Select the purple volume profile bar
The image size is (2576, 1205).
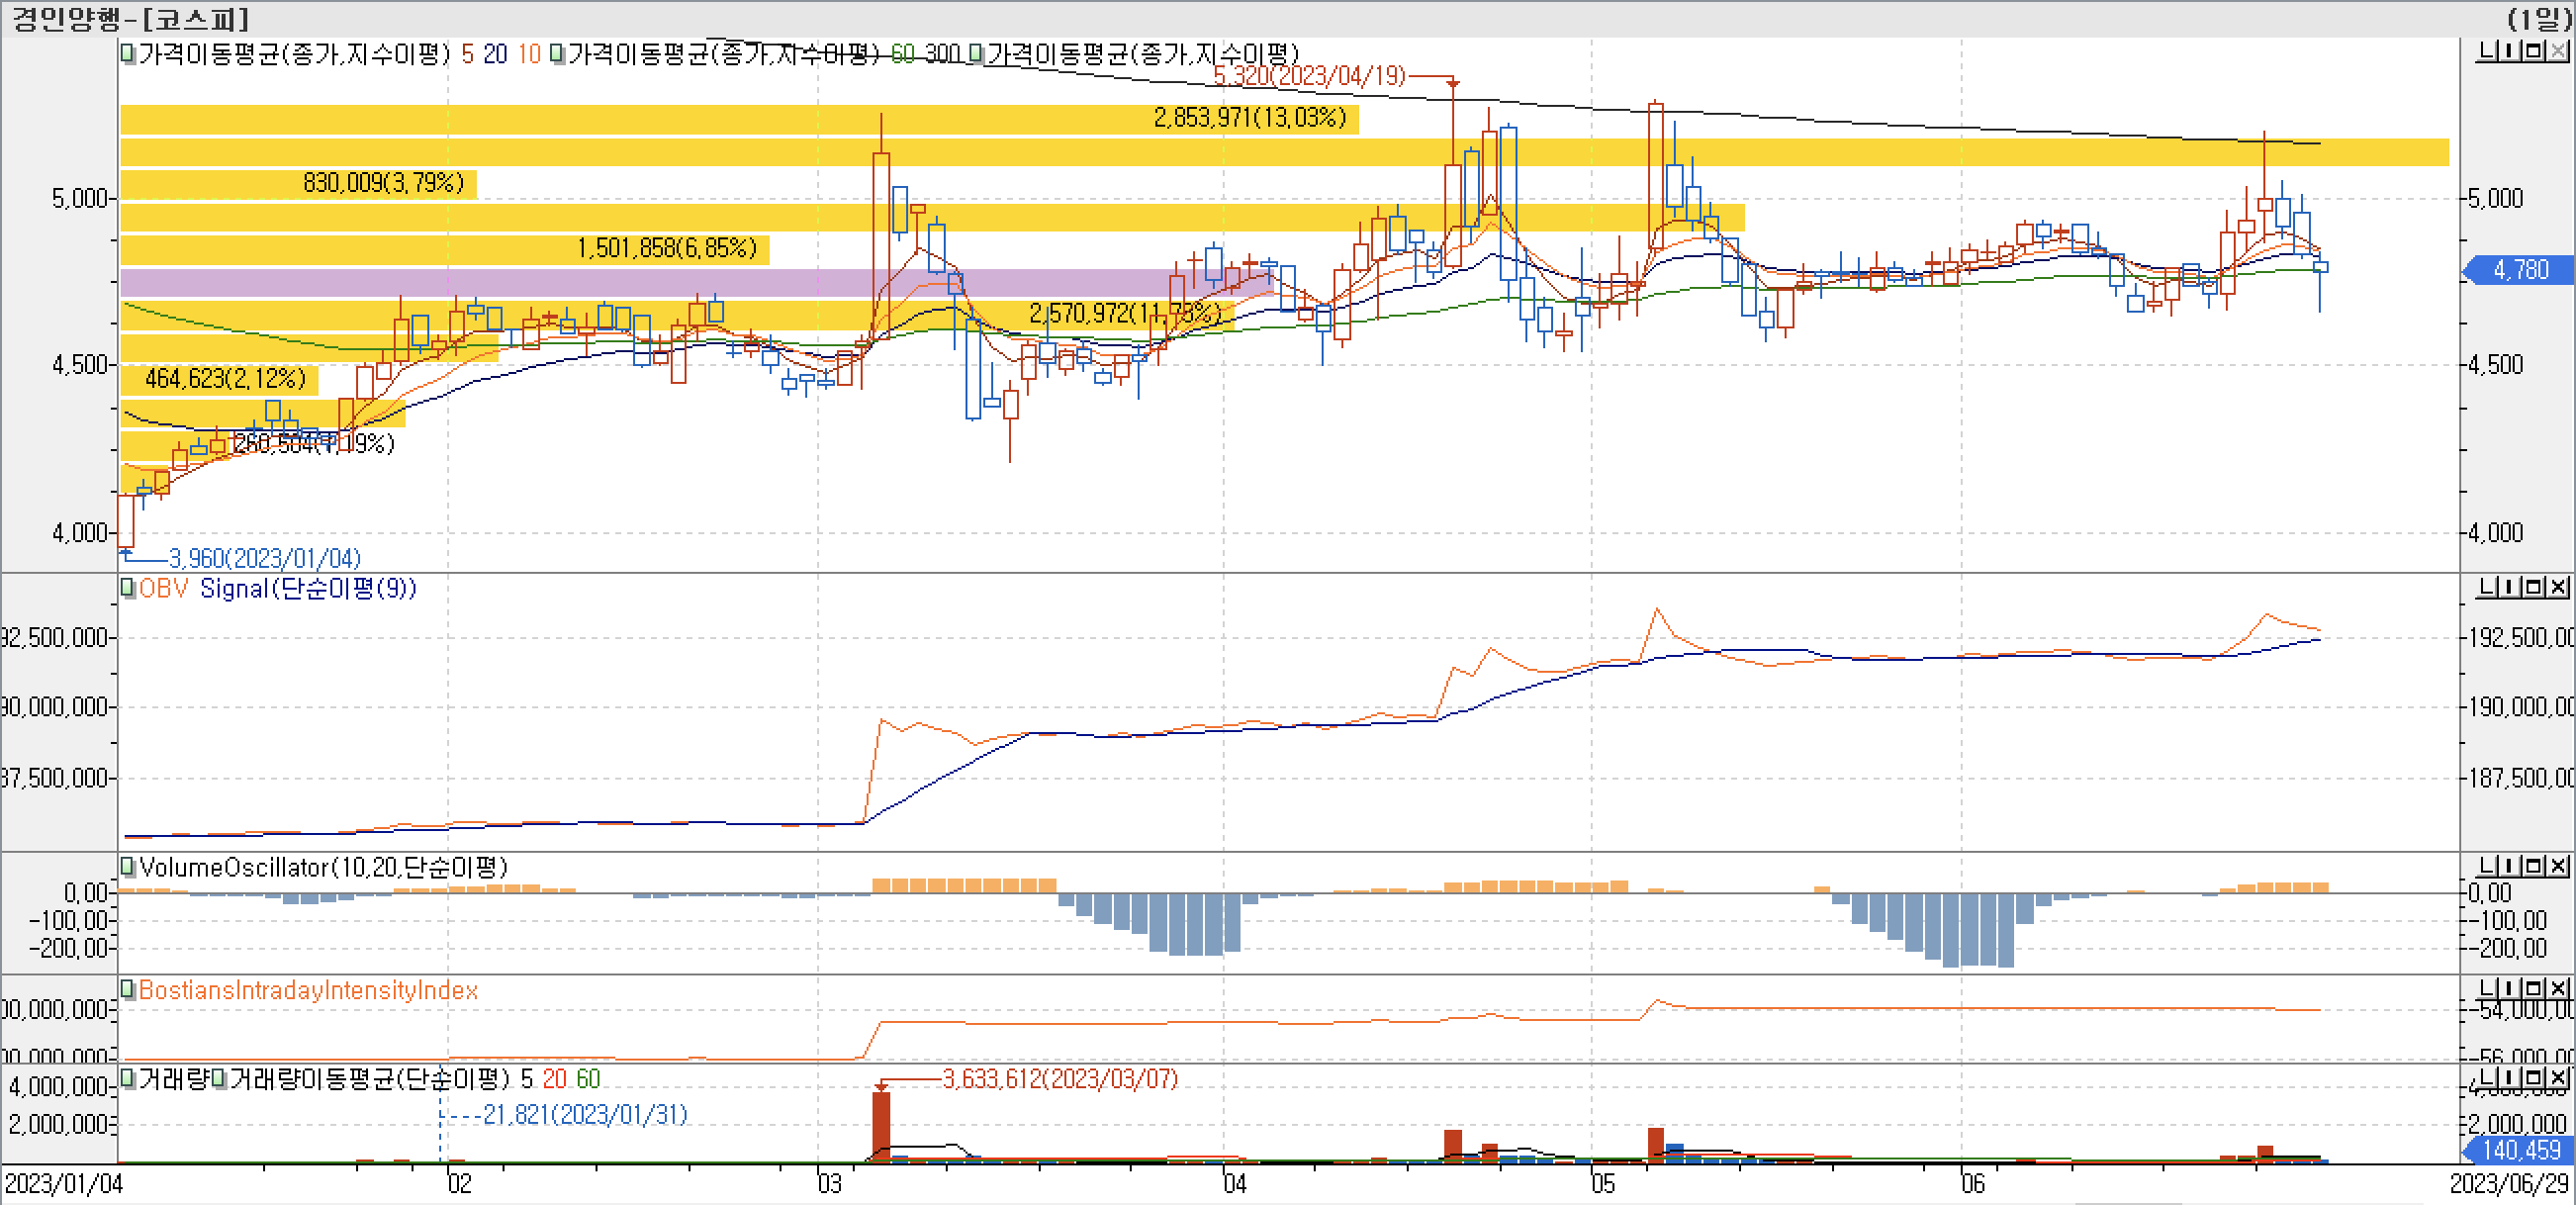(x=500, y=282)
